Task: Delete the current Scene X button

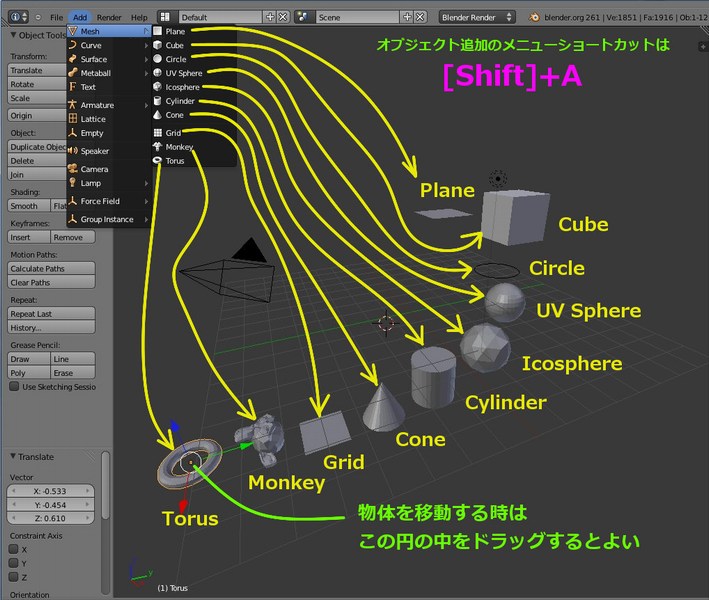Action: 420,17
